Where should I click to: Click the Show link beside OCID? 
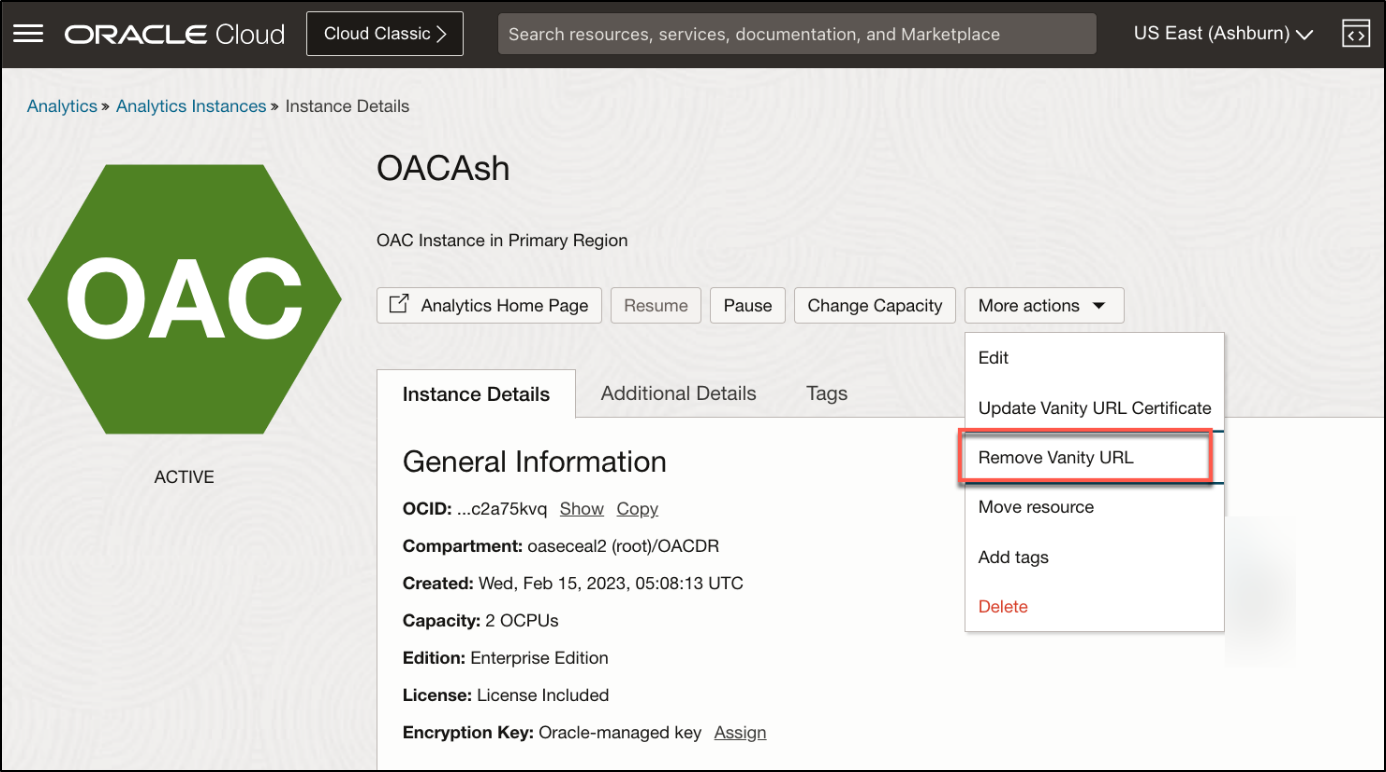581,509
